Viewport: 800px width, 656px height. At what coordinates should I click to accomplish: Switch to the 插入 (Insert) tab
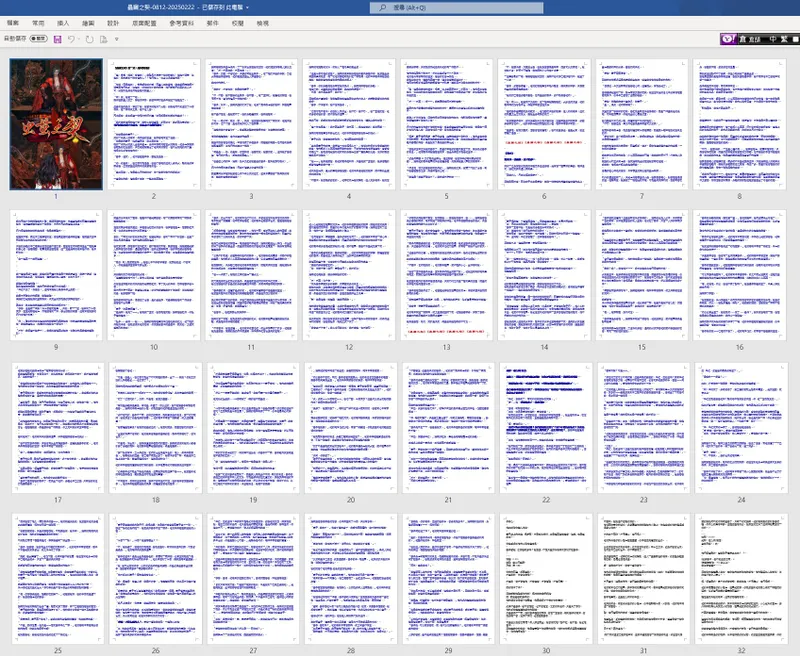[x=63, y=23]
